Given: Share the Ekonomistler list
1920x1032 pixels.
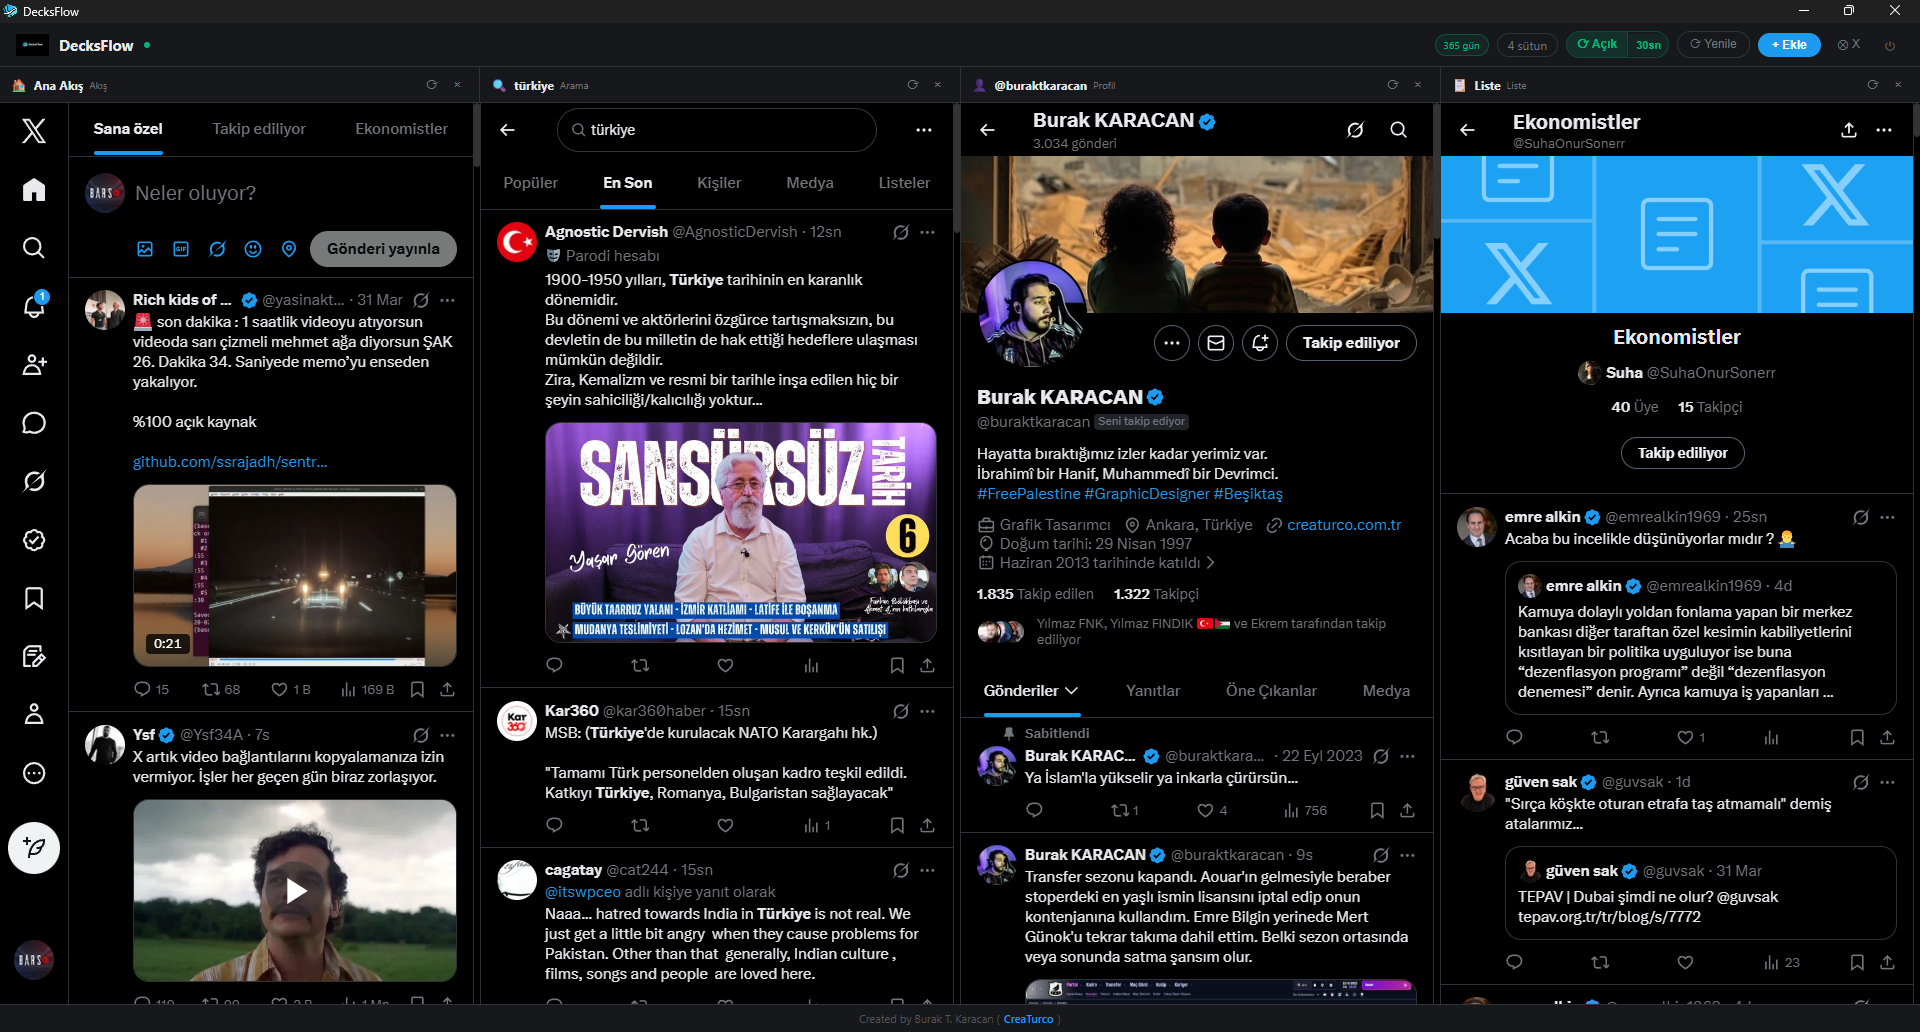Looking at the screenshot, I should 1849,130.
